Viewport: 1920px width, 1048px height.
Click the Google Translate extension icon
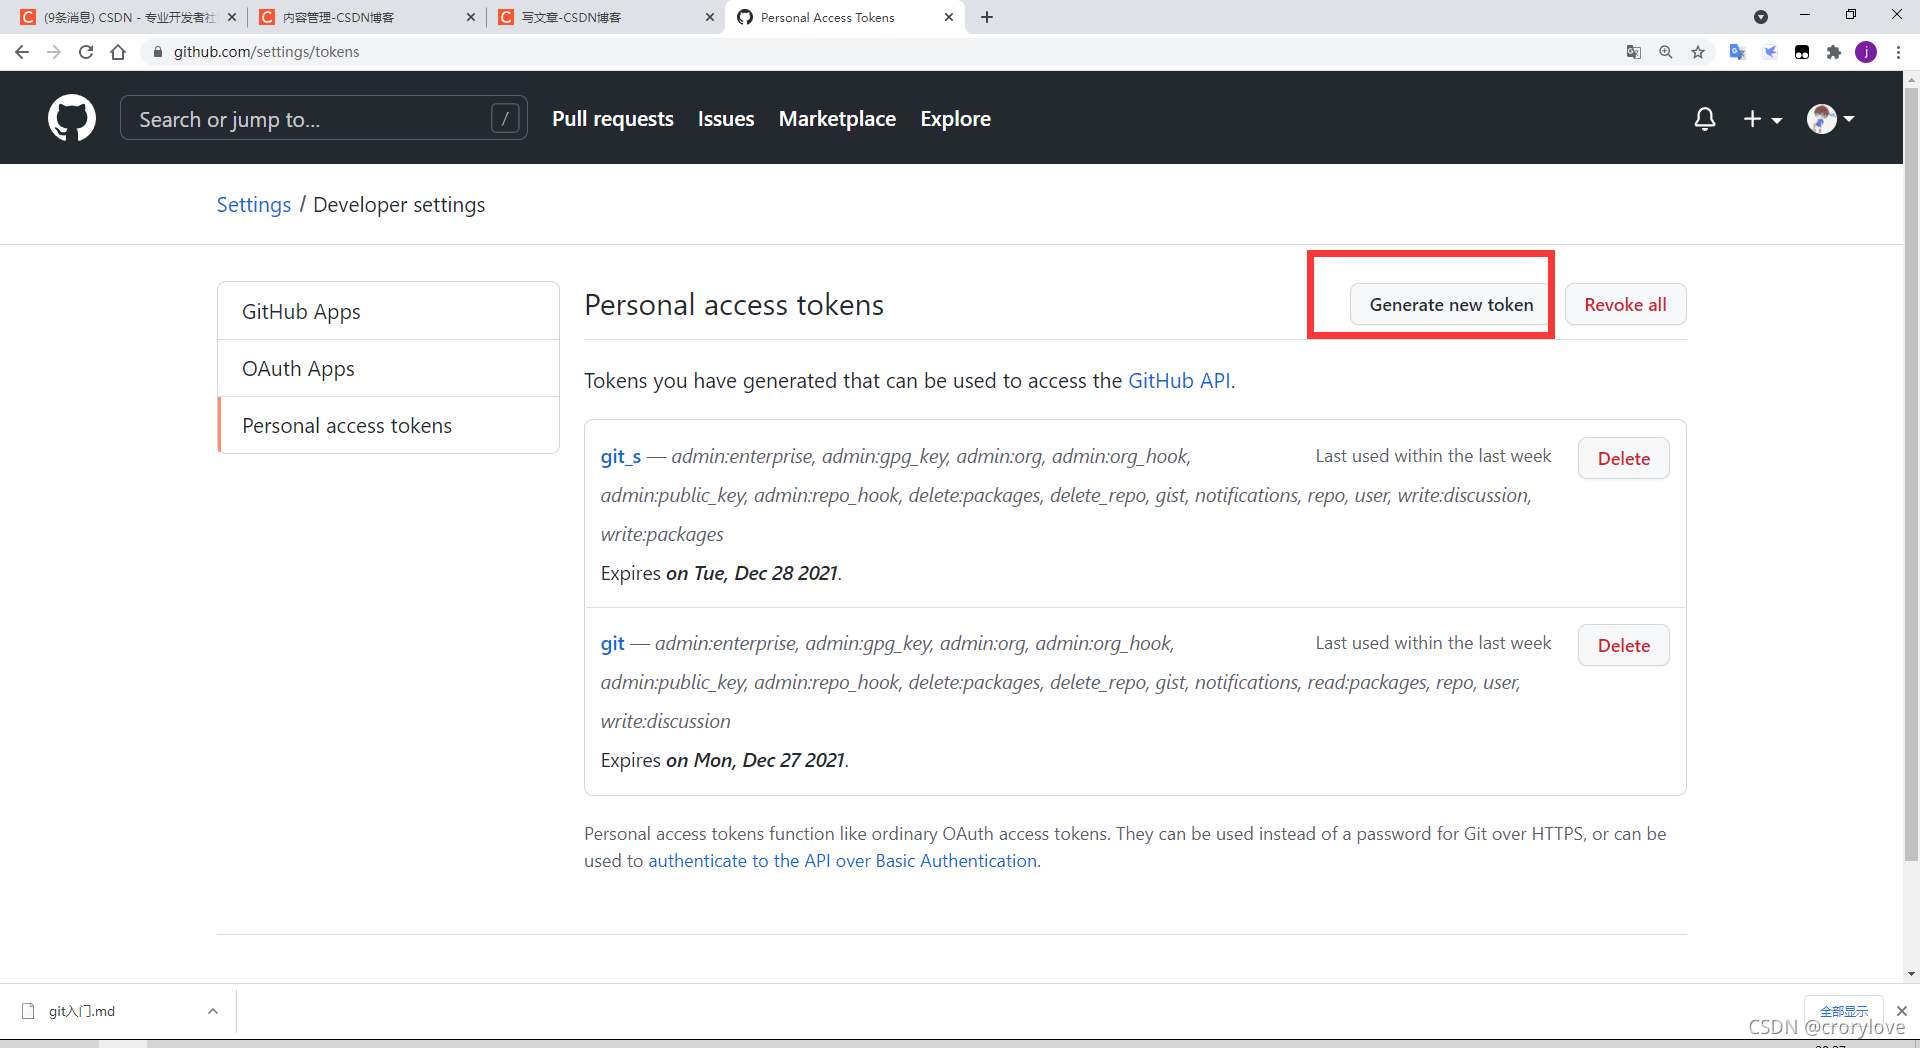1738,52
